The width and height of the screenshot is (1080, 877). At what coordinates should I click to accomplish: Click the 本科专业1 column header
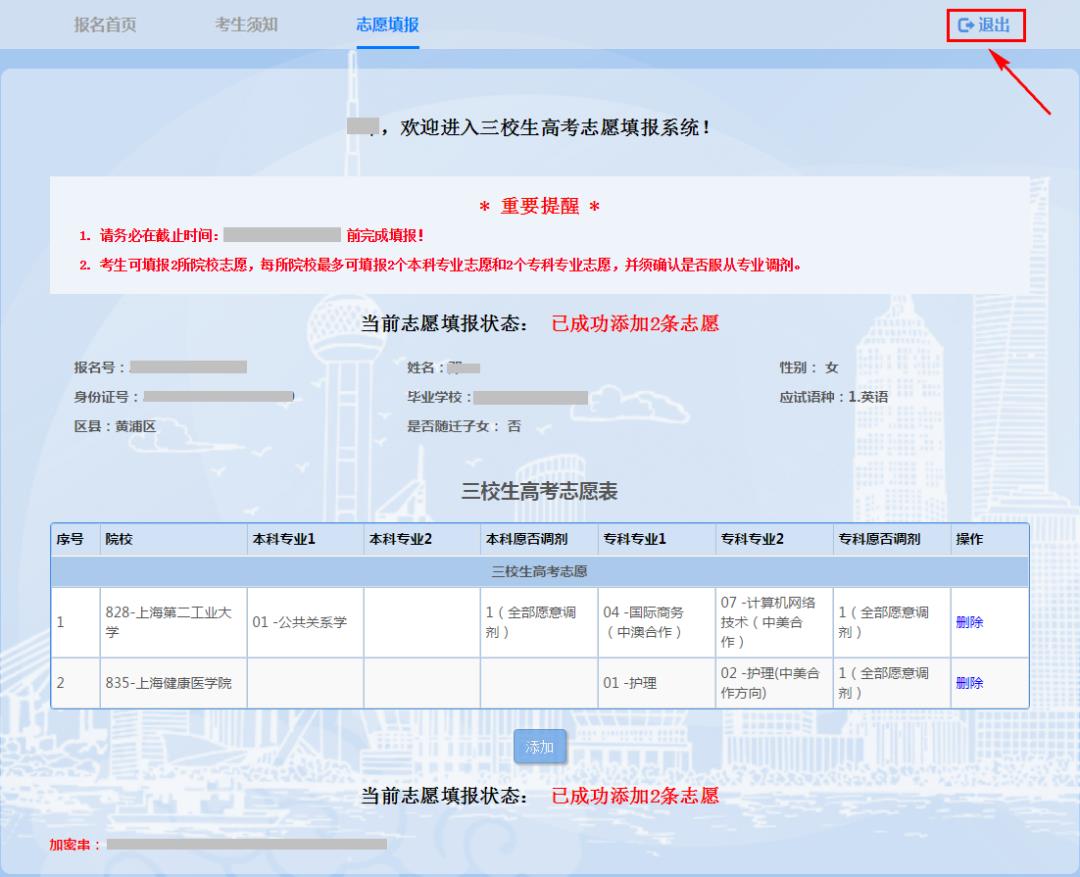(284, 539)
